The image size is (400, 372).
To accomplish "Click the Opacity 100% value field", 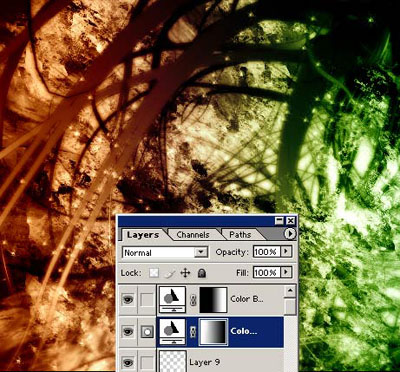I will pos(266,252).
